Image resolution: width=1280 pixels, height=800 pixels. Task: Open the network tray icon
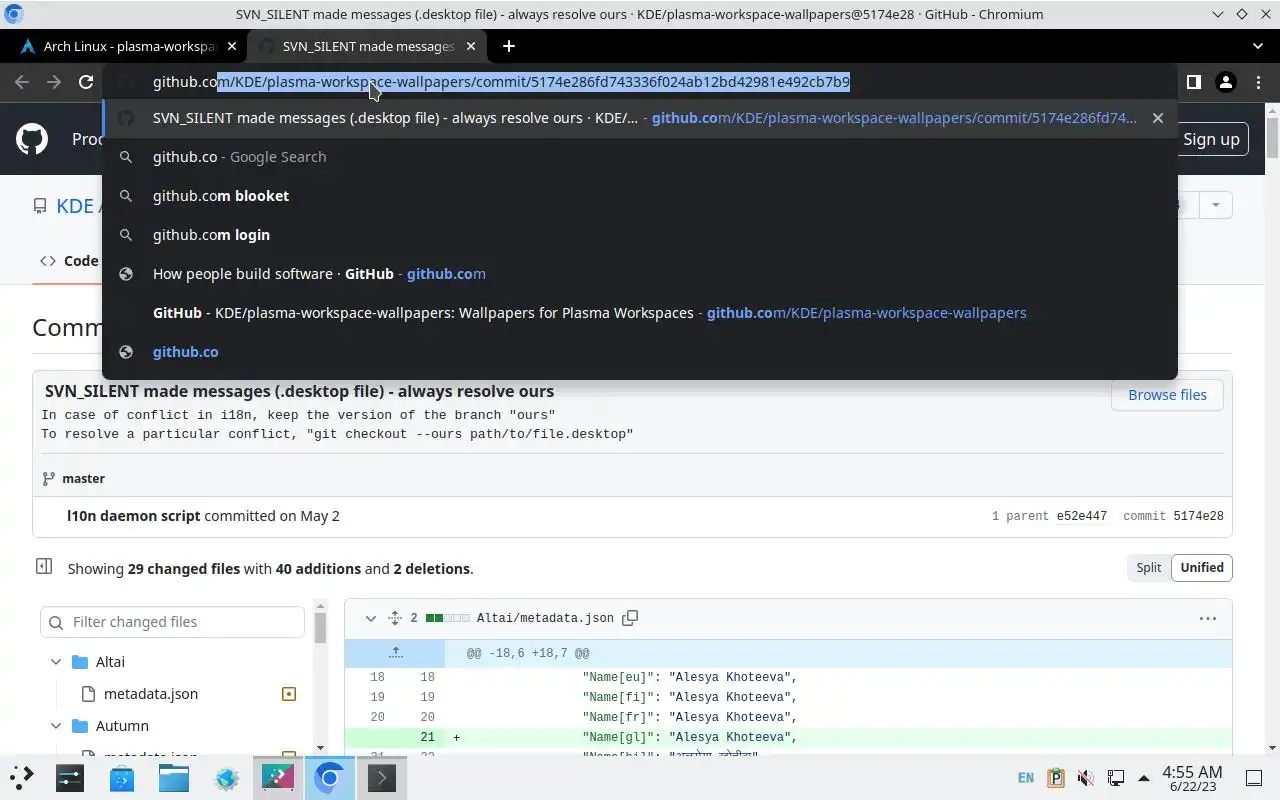[x=1116, y=778]
